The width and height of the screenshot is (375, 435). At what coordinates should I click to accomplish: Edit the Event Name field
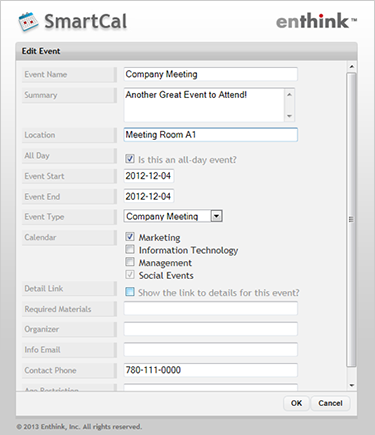pos(210,74)
